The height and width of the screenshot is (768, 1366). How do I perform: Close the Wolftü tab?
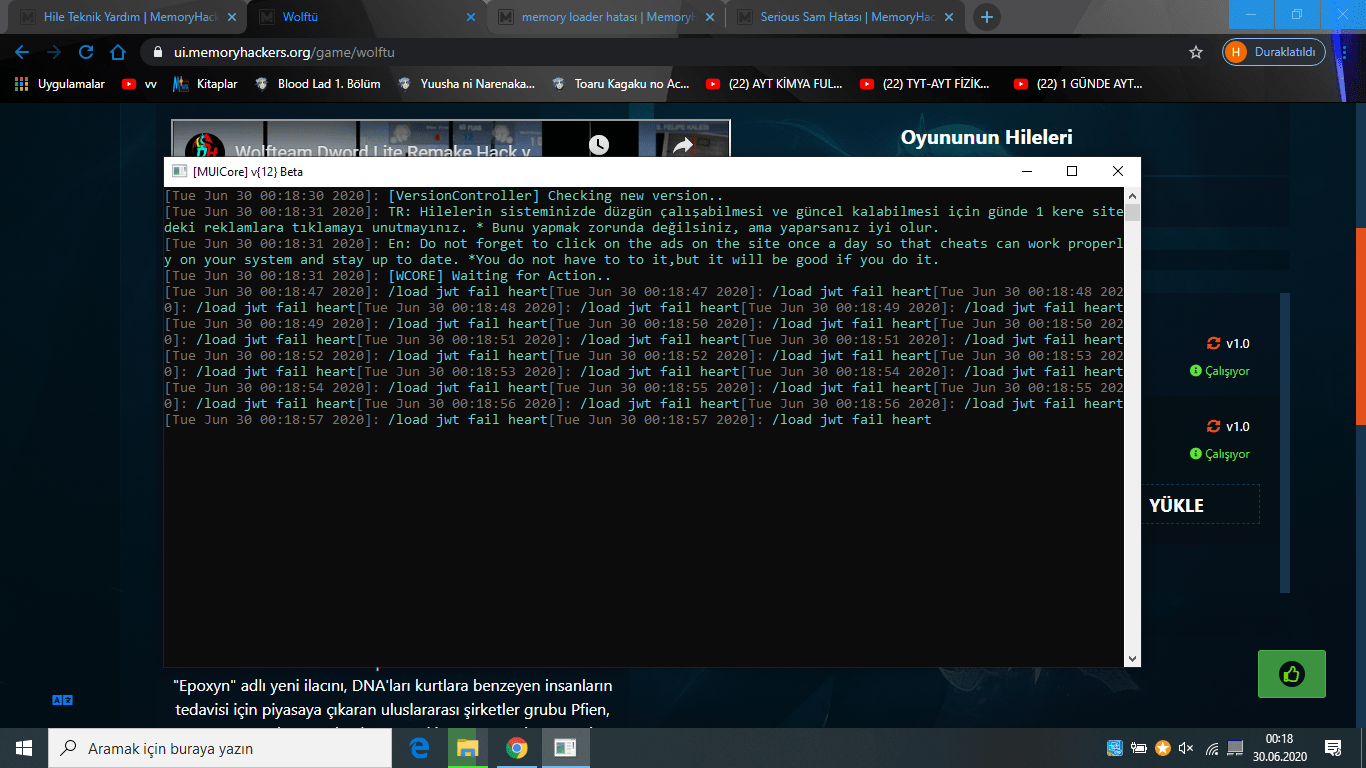471,17
